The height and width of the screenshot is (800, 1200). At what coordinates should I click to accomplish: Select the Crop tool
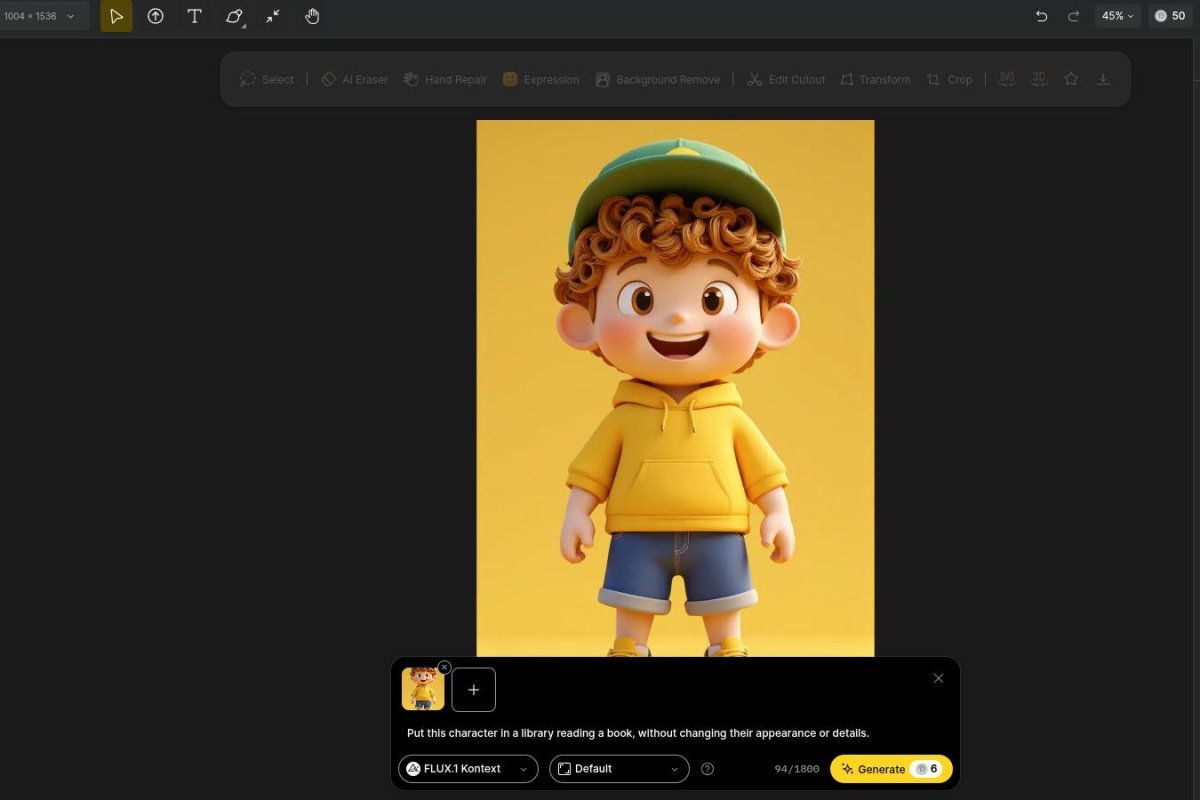(948, 79)
